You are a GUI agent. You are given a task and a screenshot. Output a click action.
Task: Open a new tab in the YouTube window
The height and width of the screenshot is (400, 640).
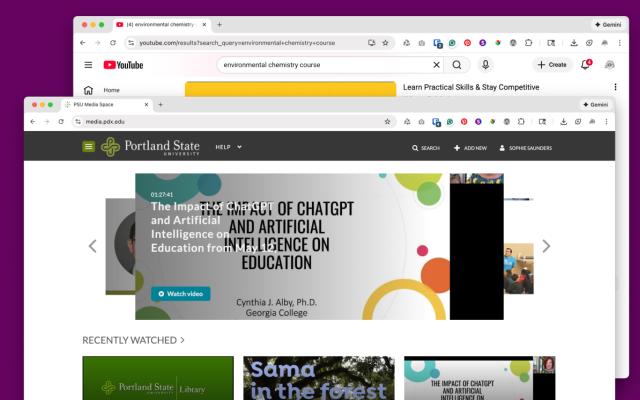point(219,25)
